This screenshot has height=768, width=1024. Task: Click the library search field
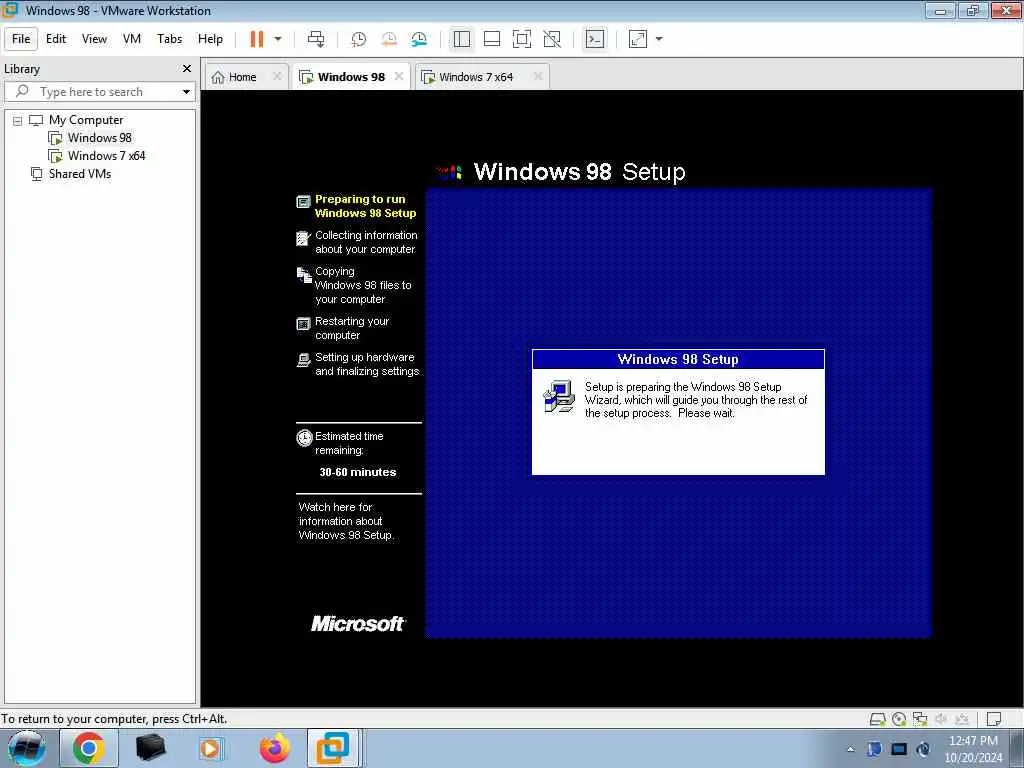[x=98, y=92]
